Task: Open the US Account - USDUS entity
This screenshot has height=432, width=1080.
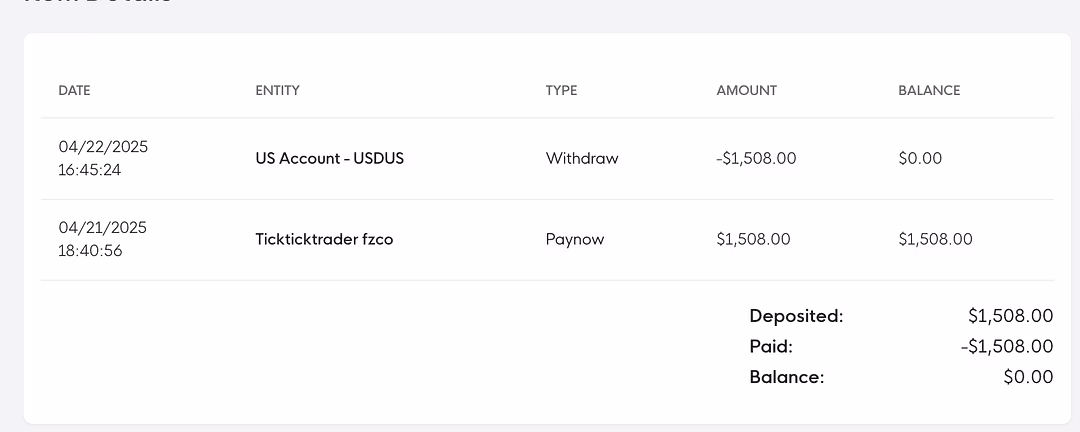Action: 329,158
